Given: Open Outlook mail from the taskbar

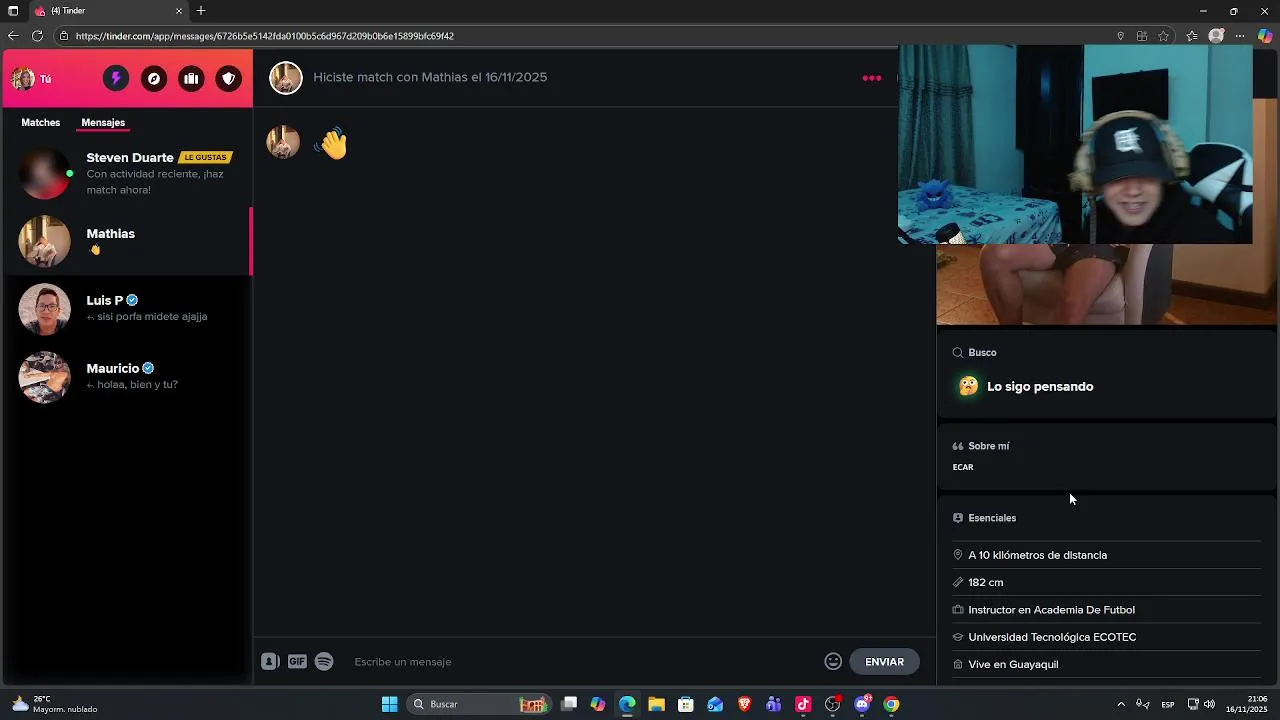Looking at the screenshot, I should [x=715, y=704].
